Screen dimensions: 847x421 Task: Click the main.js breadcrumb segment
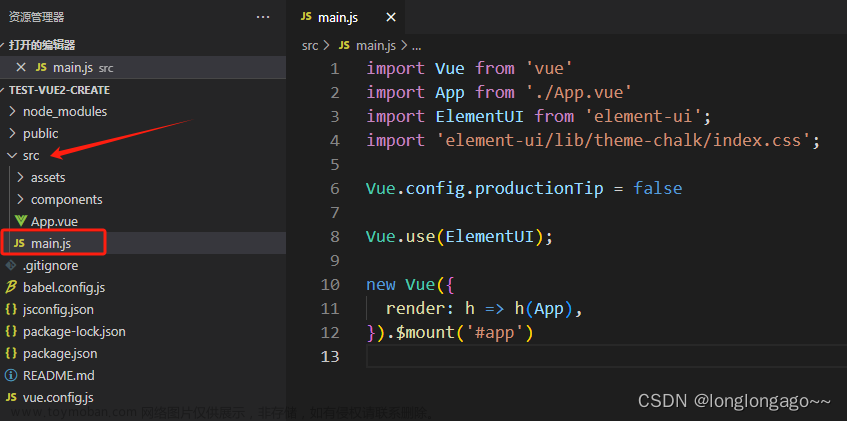click(x=376, y=46)
